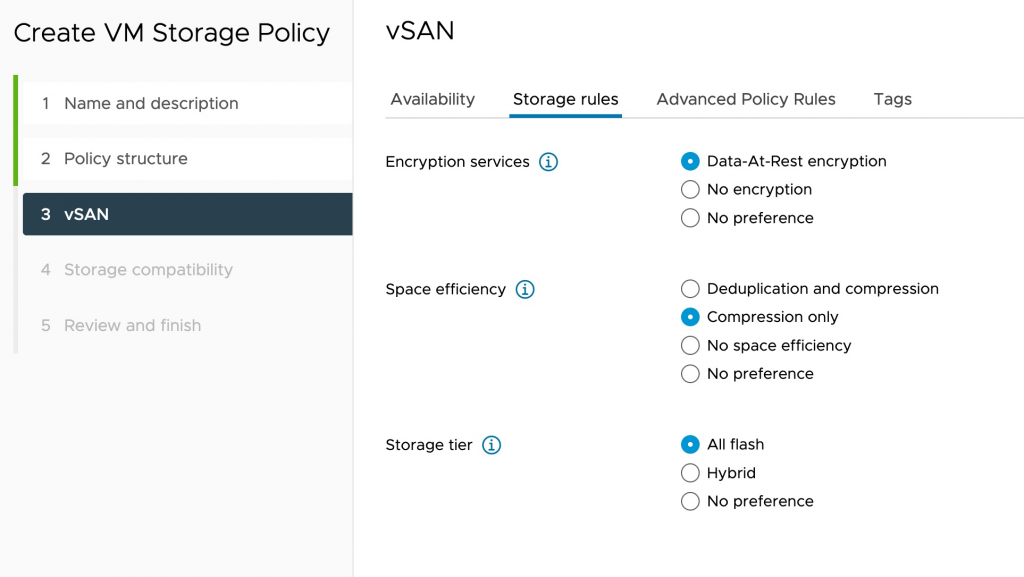Switch to the Availability tab
This screenshot has height=577, width=1024.
[432, 99]
